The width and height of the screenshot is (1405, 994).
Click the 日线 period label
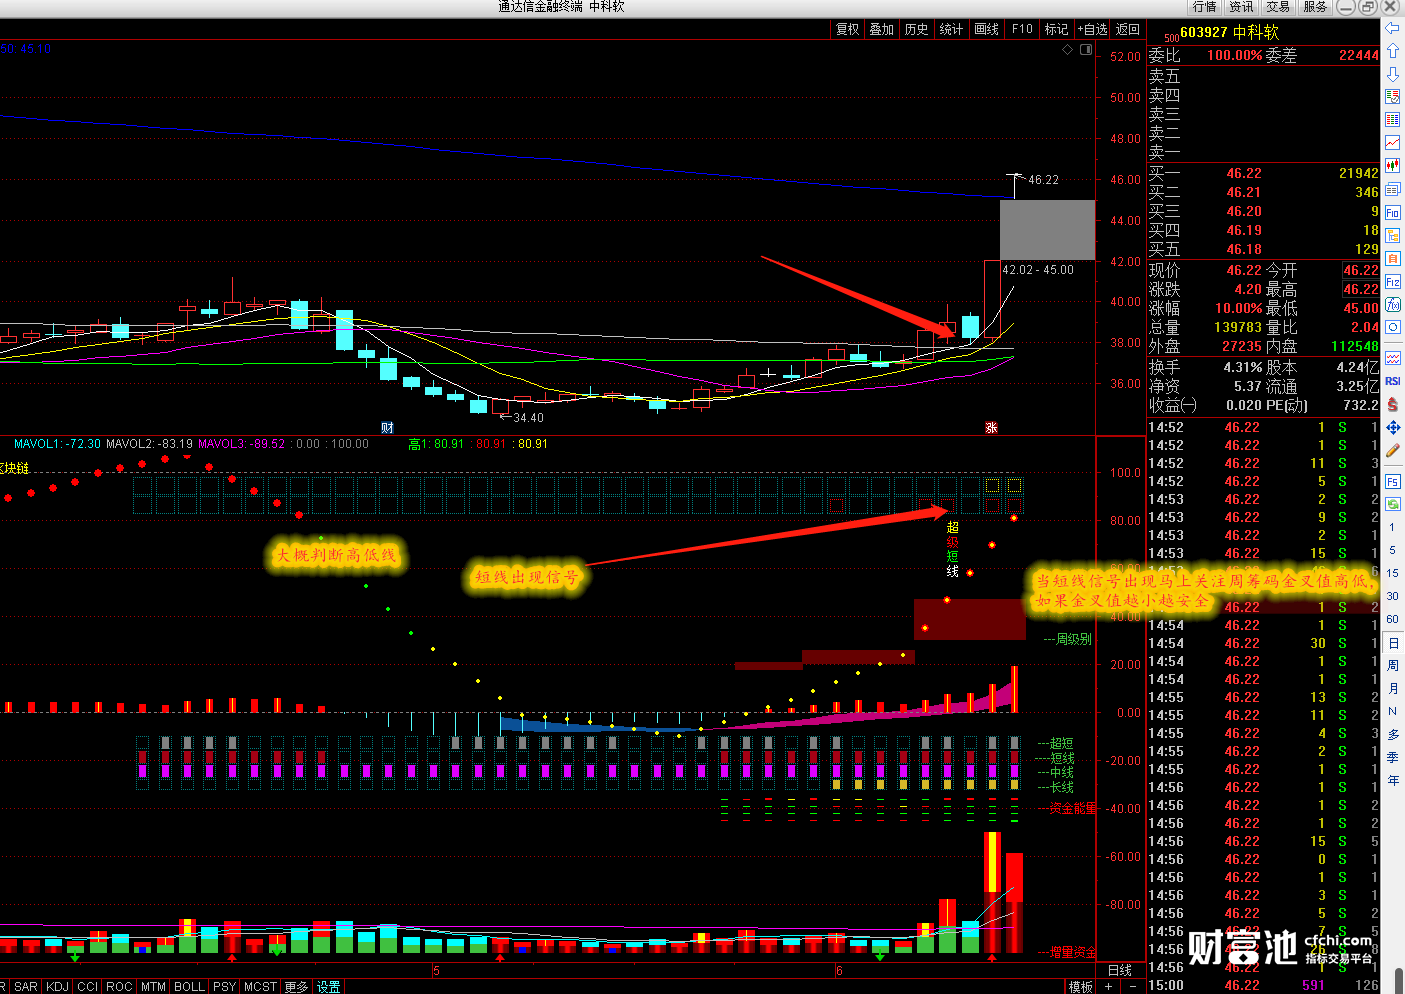click(1120, 970)
